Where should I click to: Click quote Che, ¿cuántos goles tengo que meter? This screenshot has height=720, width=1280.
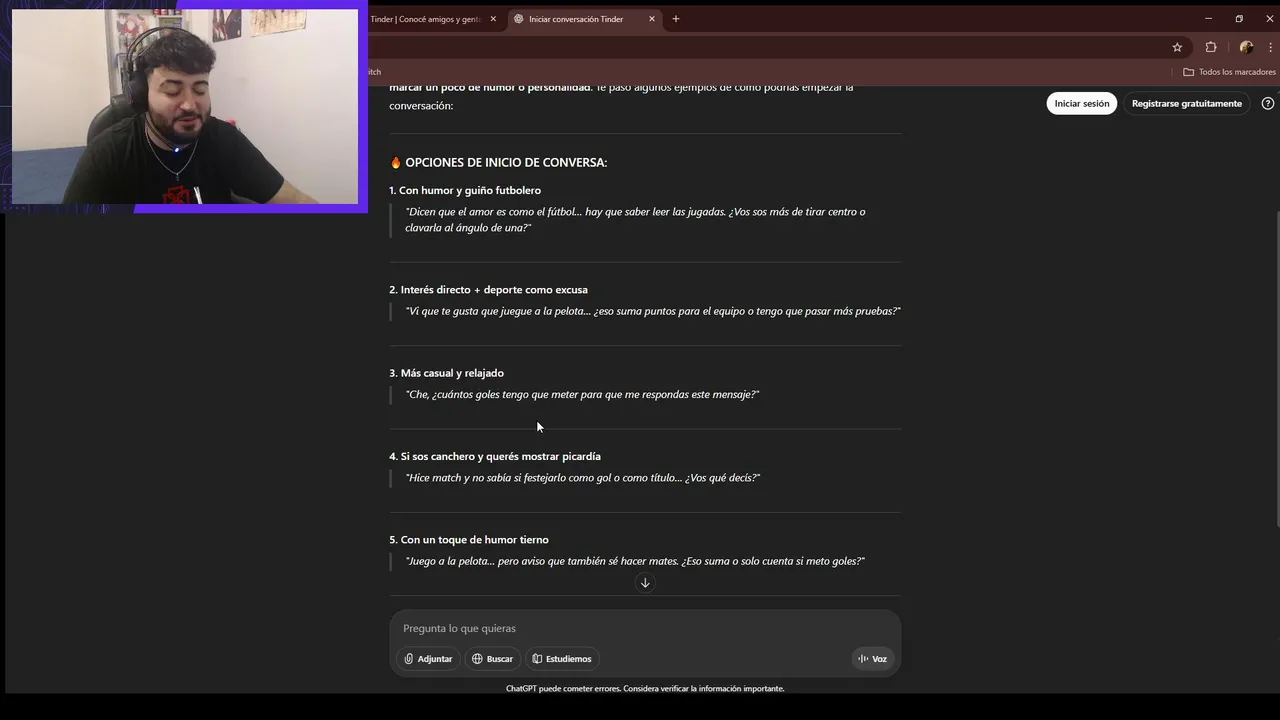click(582, 394)
